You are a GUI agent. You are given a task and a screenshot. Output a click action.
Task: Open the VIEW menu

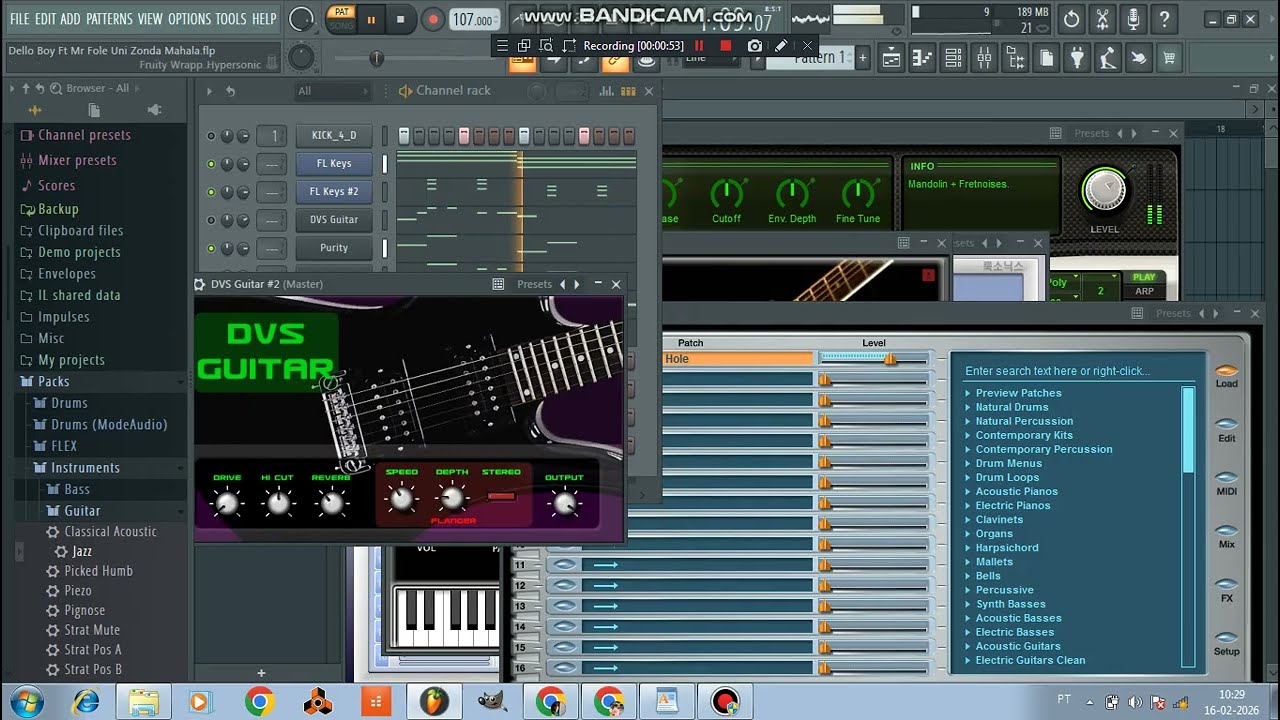[150, 19]
